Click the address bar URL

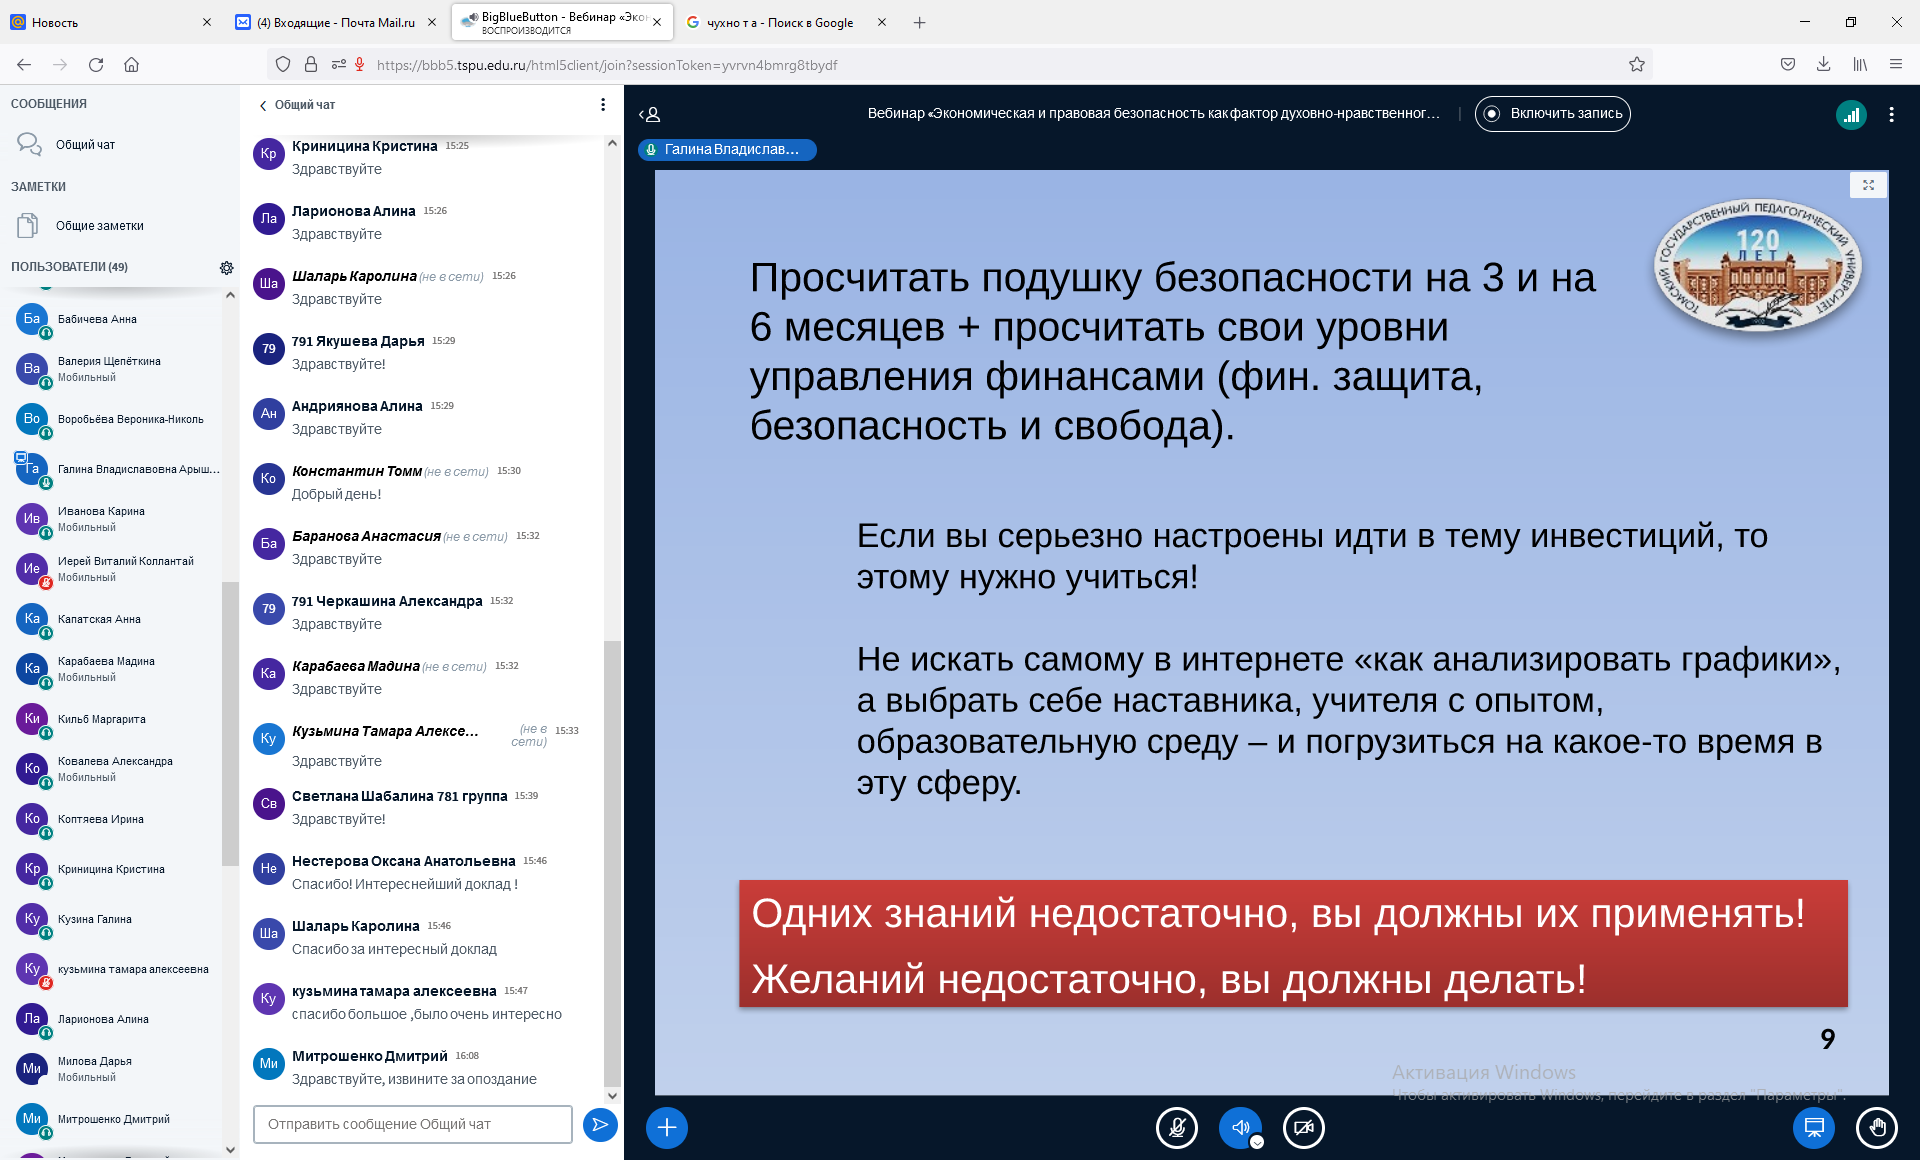point(607,65)
